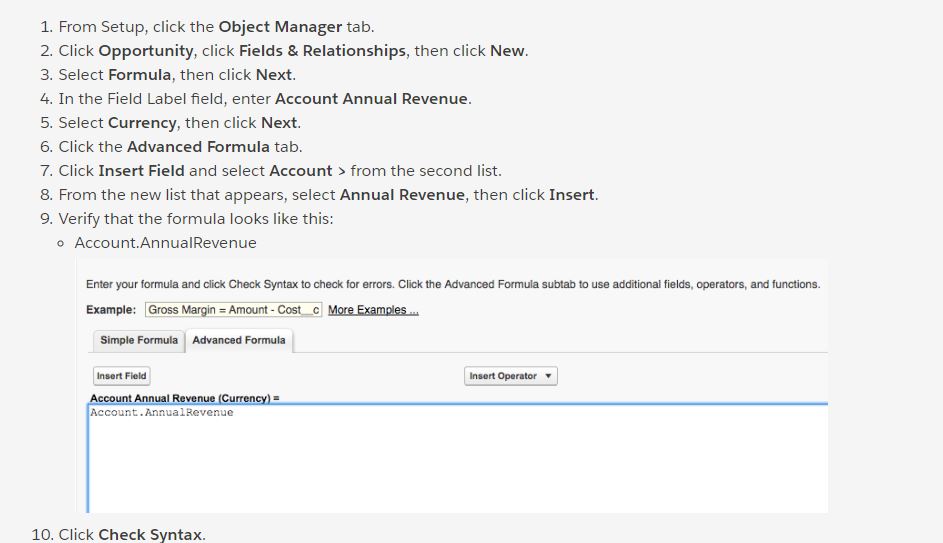Click bold Account Annual Revenue in step 4

(371, 99)
